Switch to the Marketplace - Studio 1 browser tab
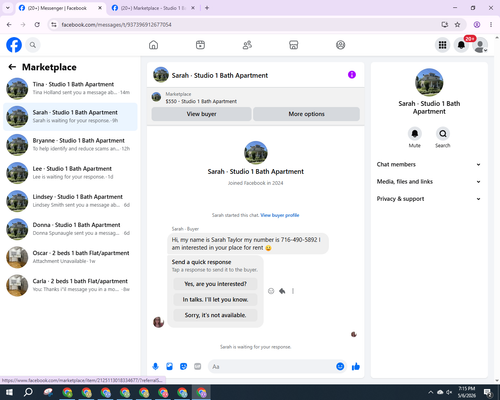Image resolution: width=500 pixels, height=400 pixels. click(x=153, y=8)
